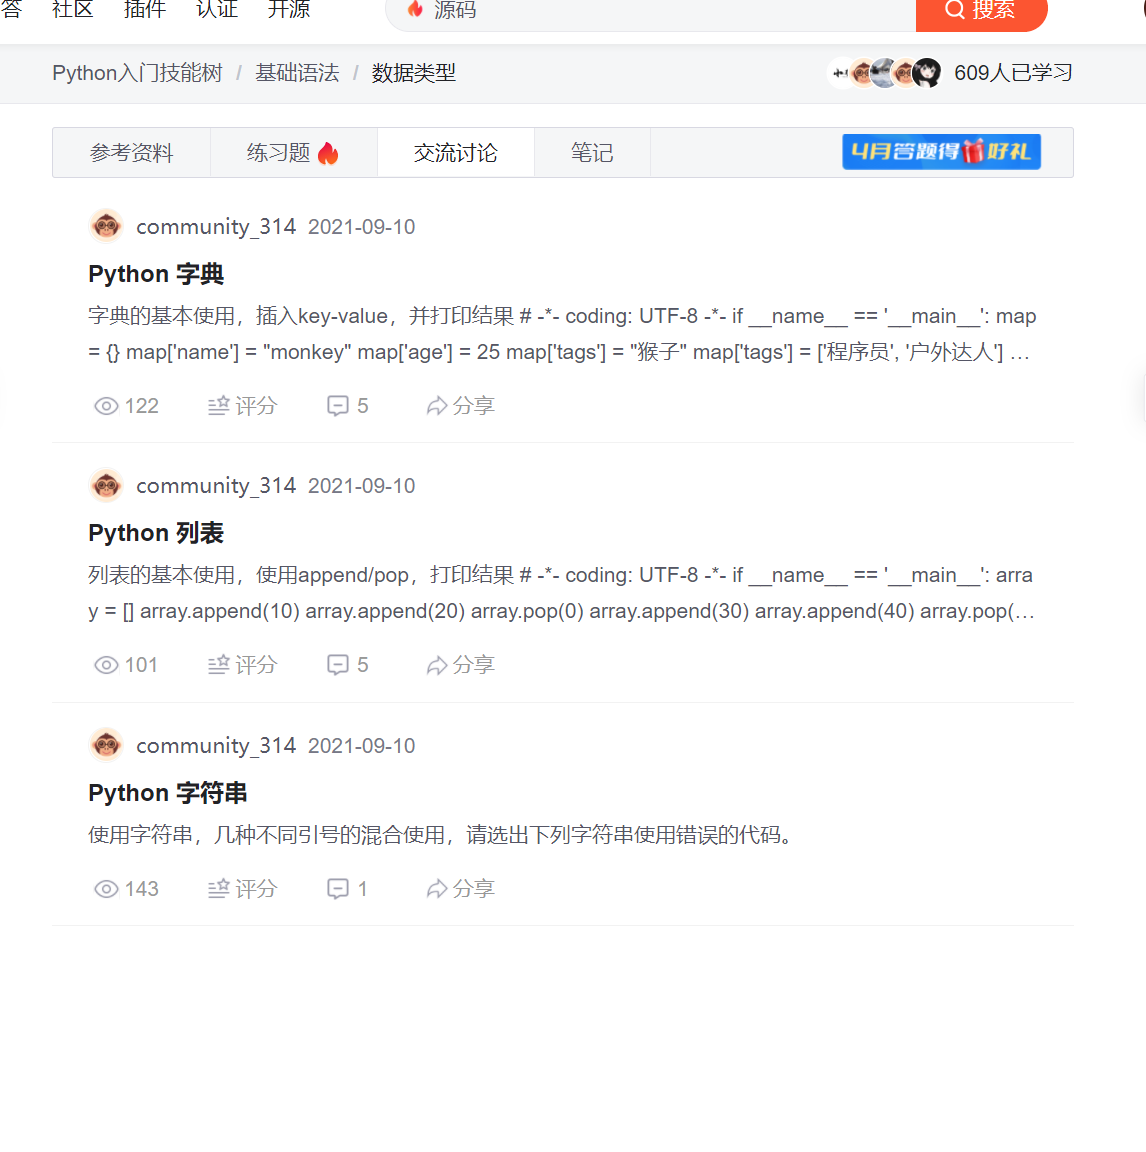Screen dimensions: 1146x1152
Task: Click the orange 搜索 button
Action: 981,11
